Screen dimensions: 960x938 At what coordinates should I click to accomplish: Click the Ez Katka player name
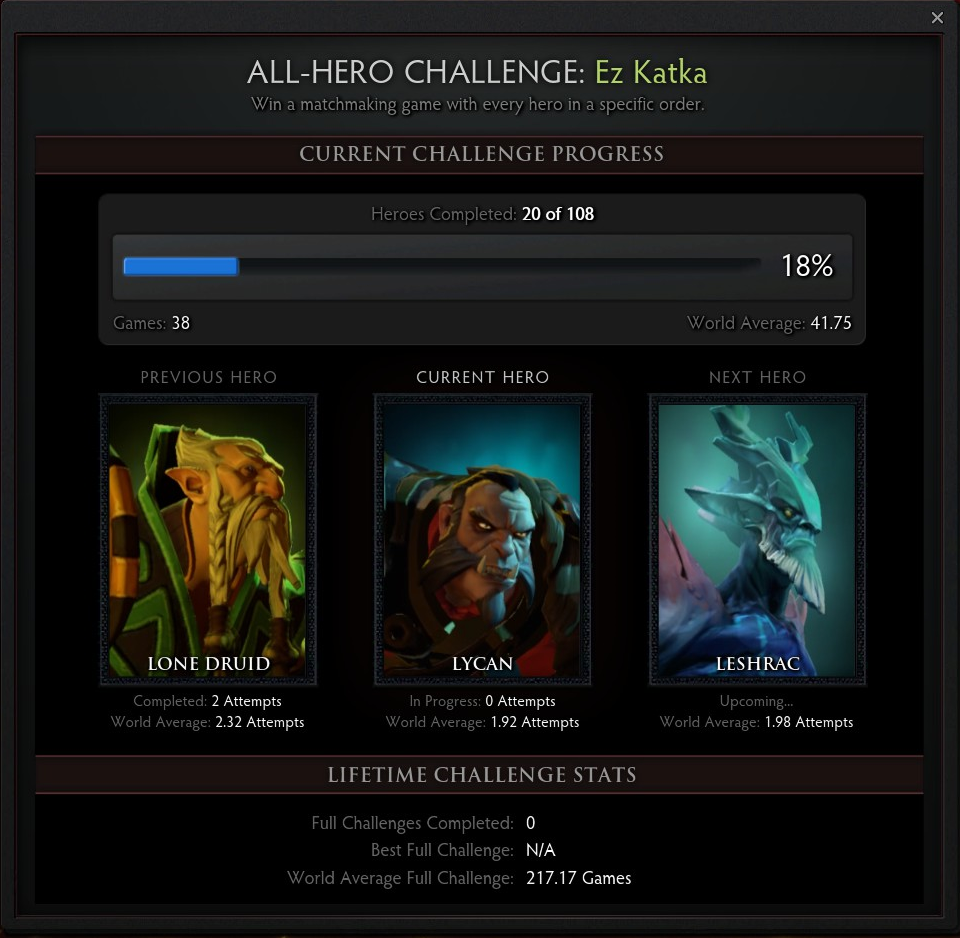[x=651, y=72]
